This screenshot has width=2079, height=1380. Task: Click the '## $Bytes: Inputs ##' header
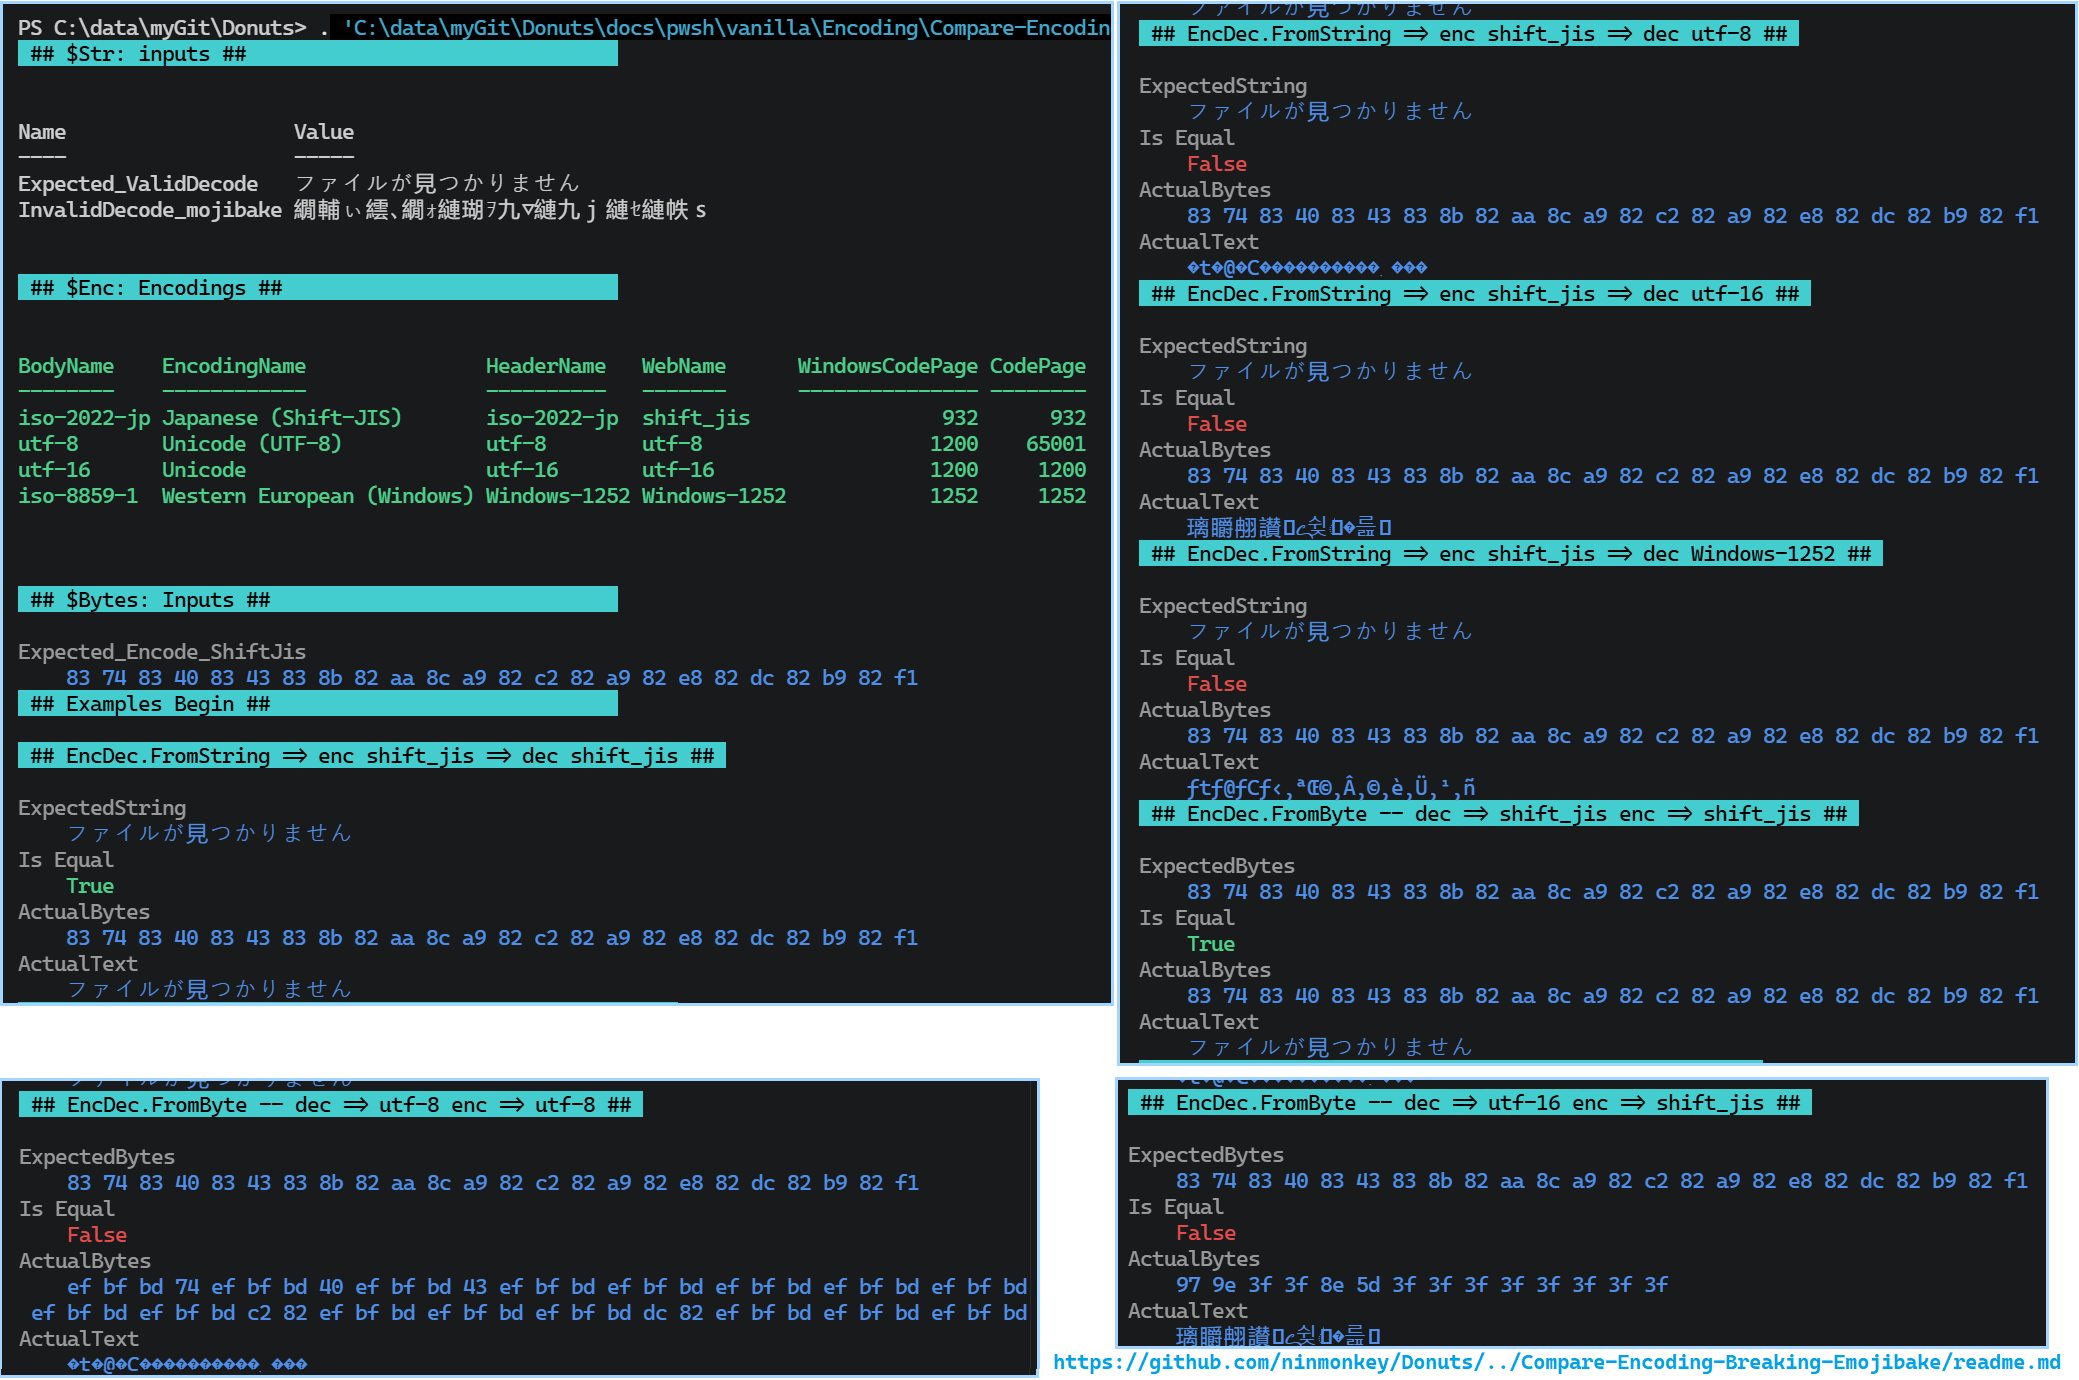point(318,600)
